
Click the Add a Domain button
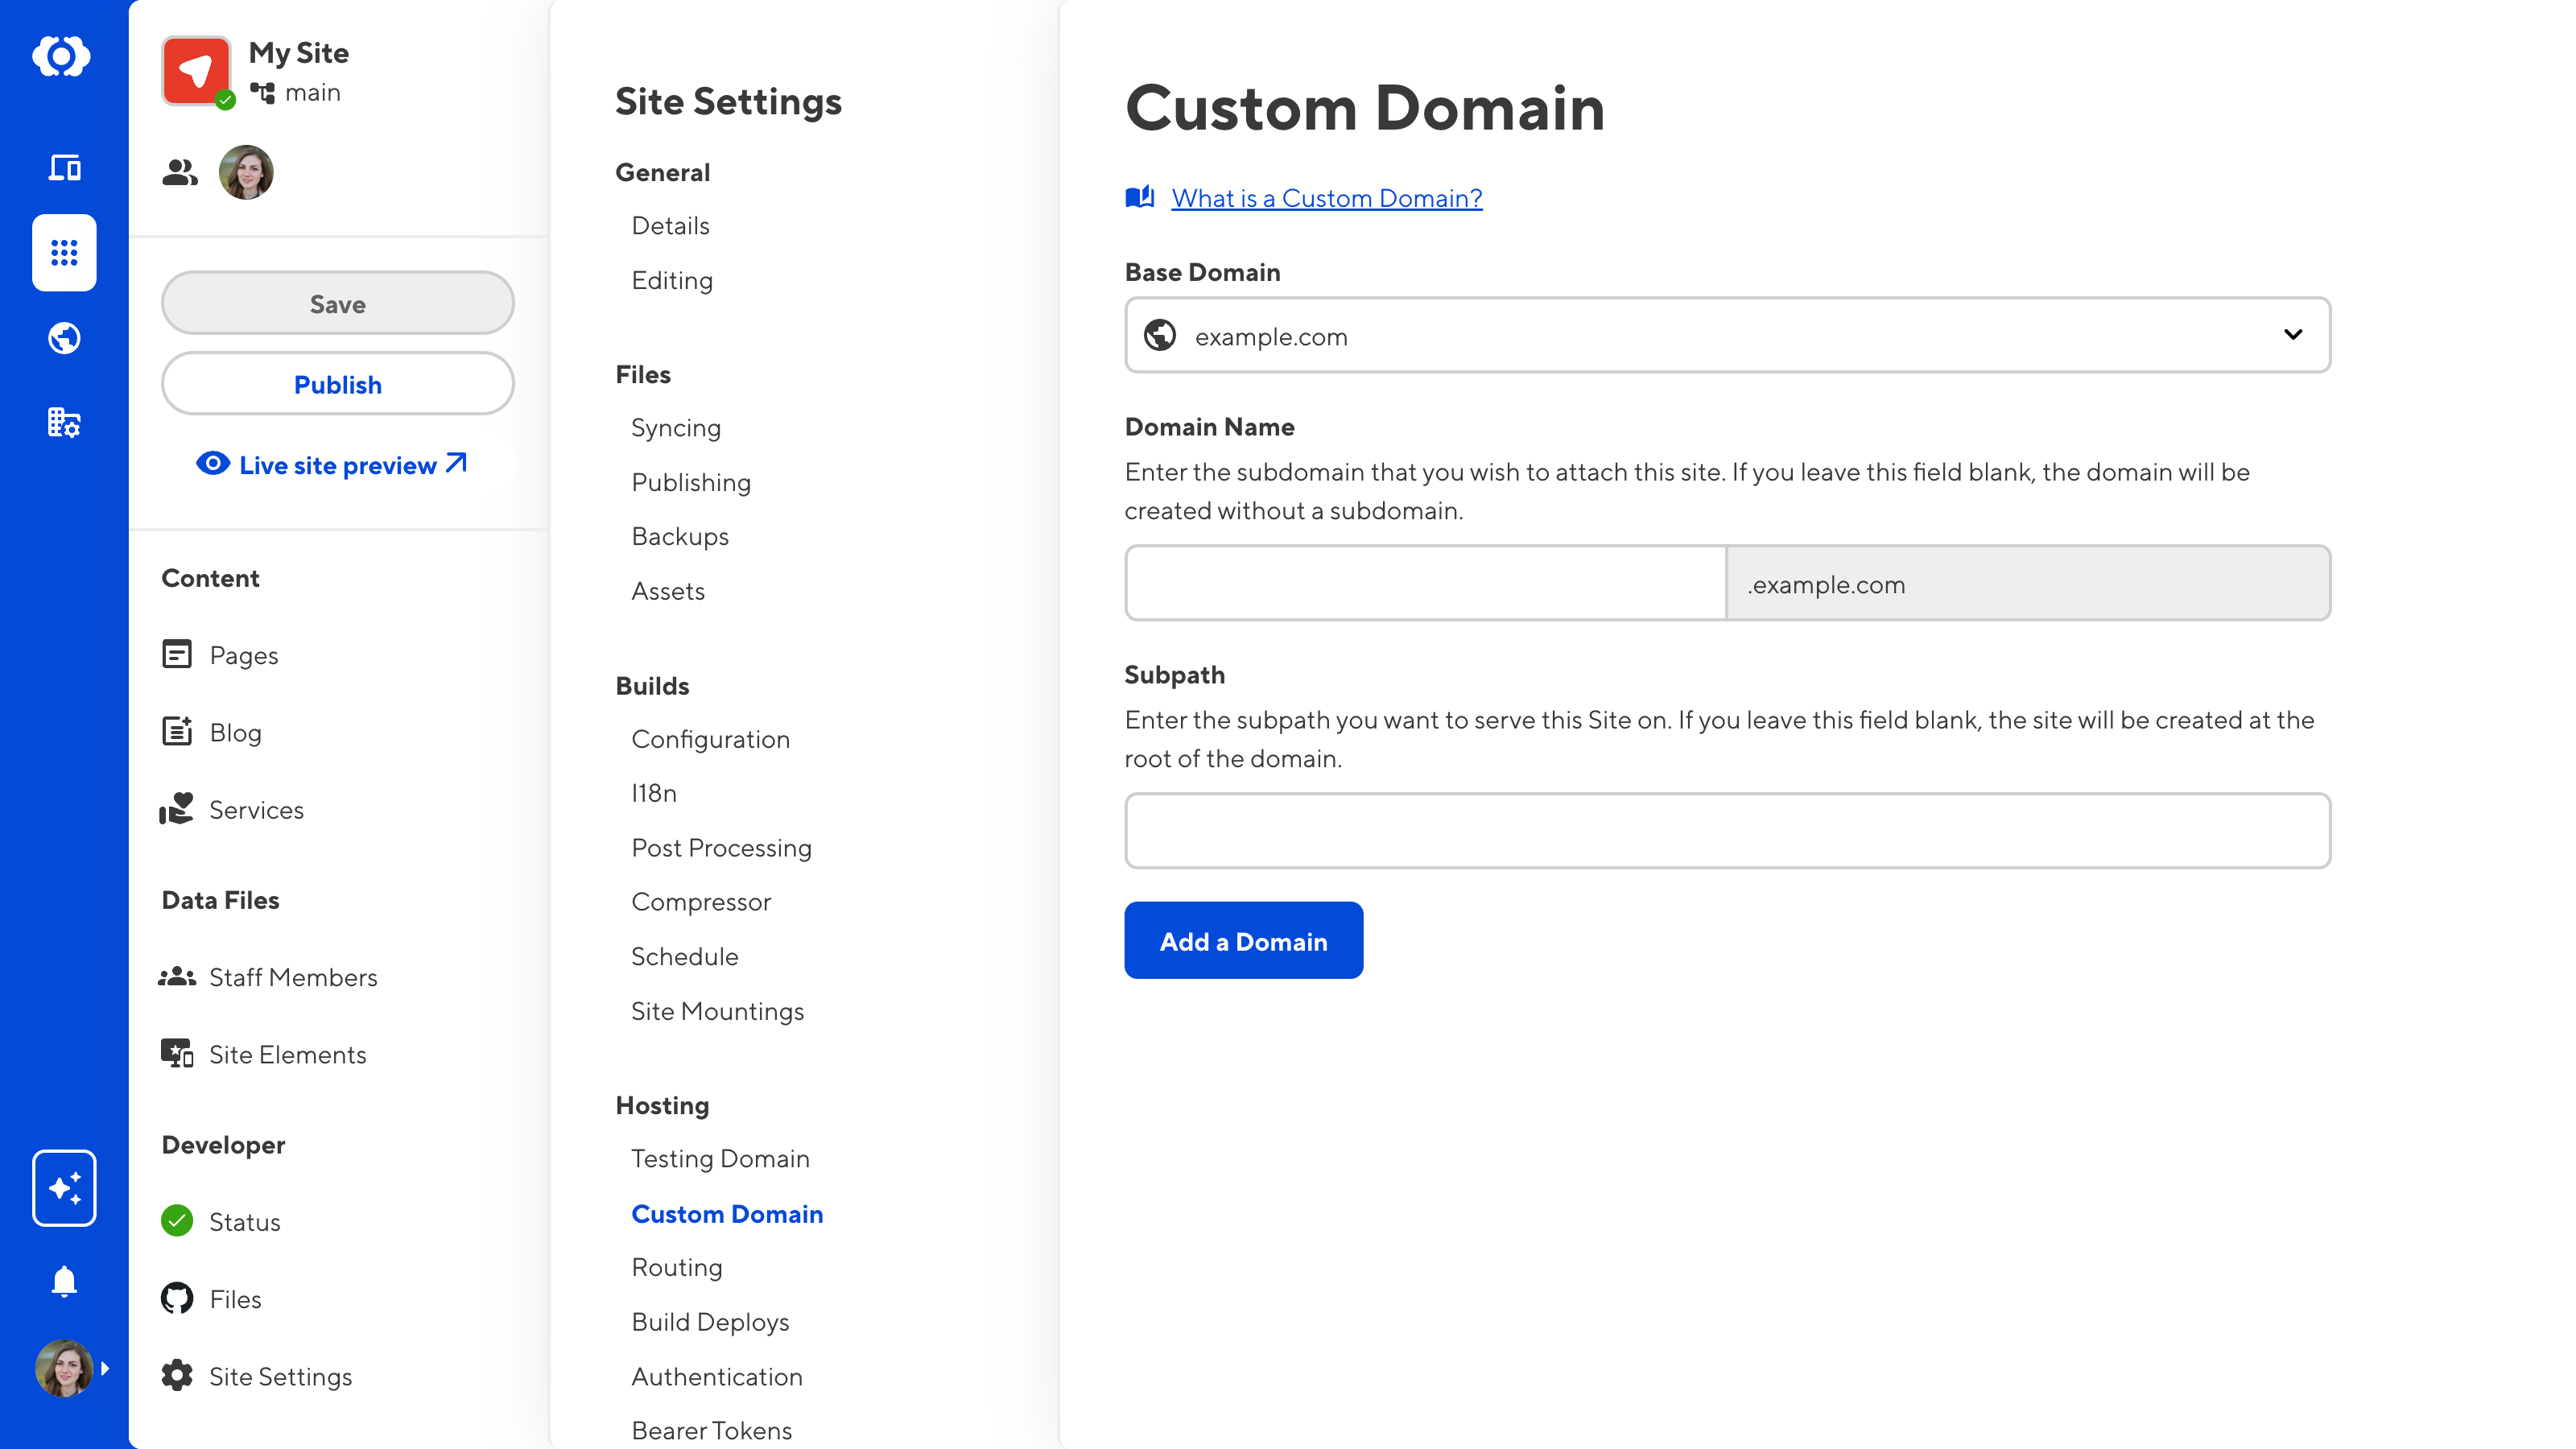[x=1243, y=941]
